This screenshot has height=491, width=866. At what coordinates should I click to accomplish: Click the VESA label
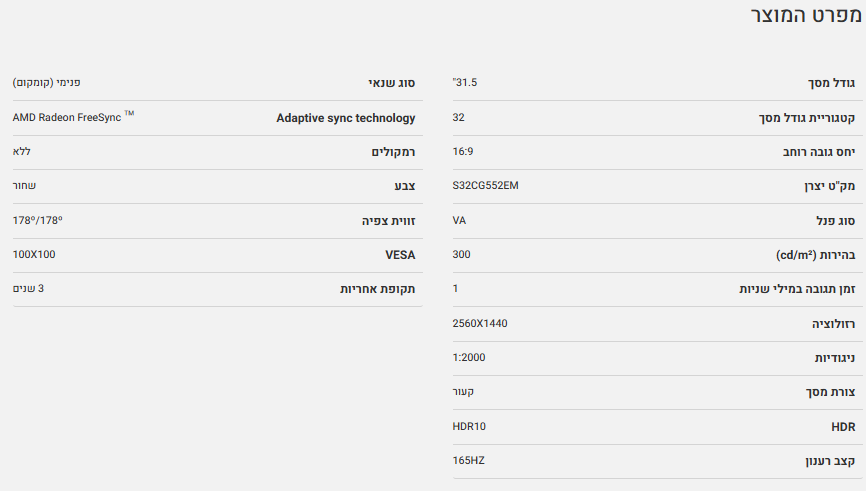(400, 255)
